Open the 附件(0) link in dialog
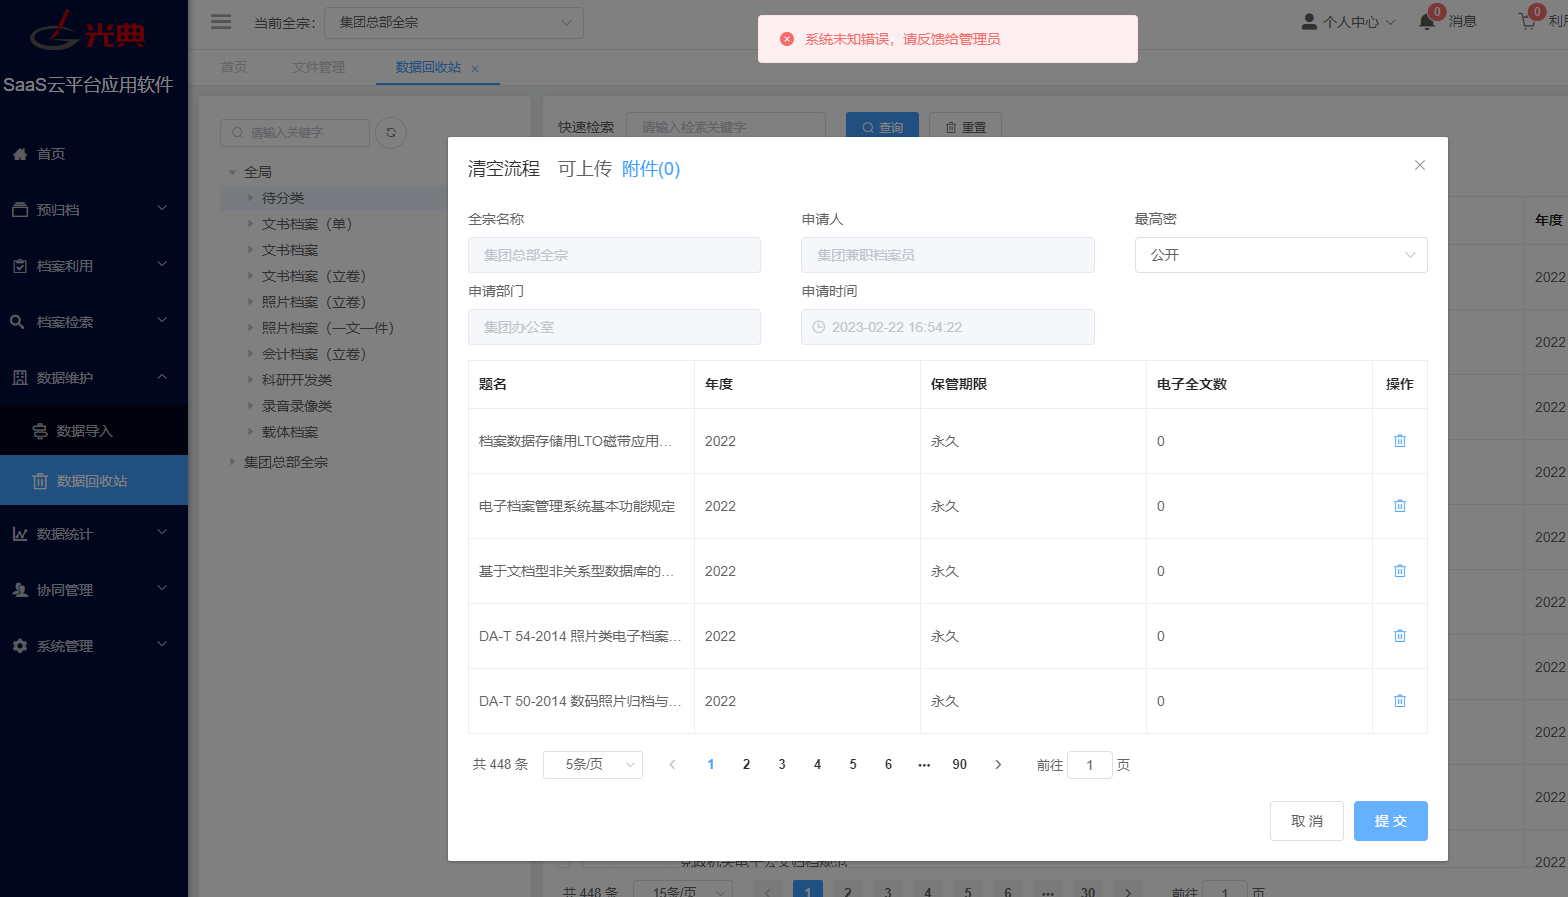Viewport: 1568px width, 897px height. (651, 169)
